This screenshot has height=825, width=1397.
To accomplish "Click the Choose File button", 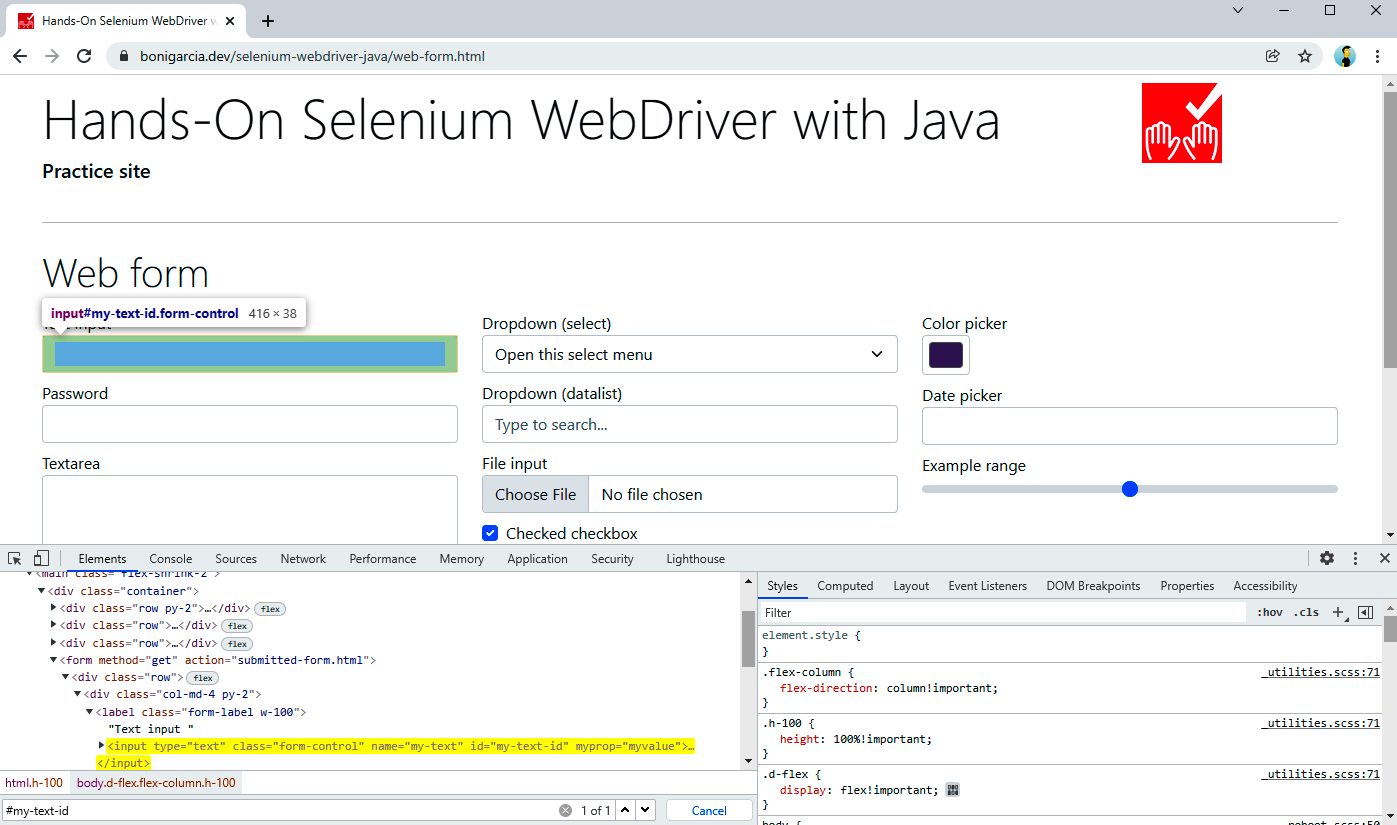I will 535,494.
